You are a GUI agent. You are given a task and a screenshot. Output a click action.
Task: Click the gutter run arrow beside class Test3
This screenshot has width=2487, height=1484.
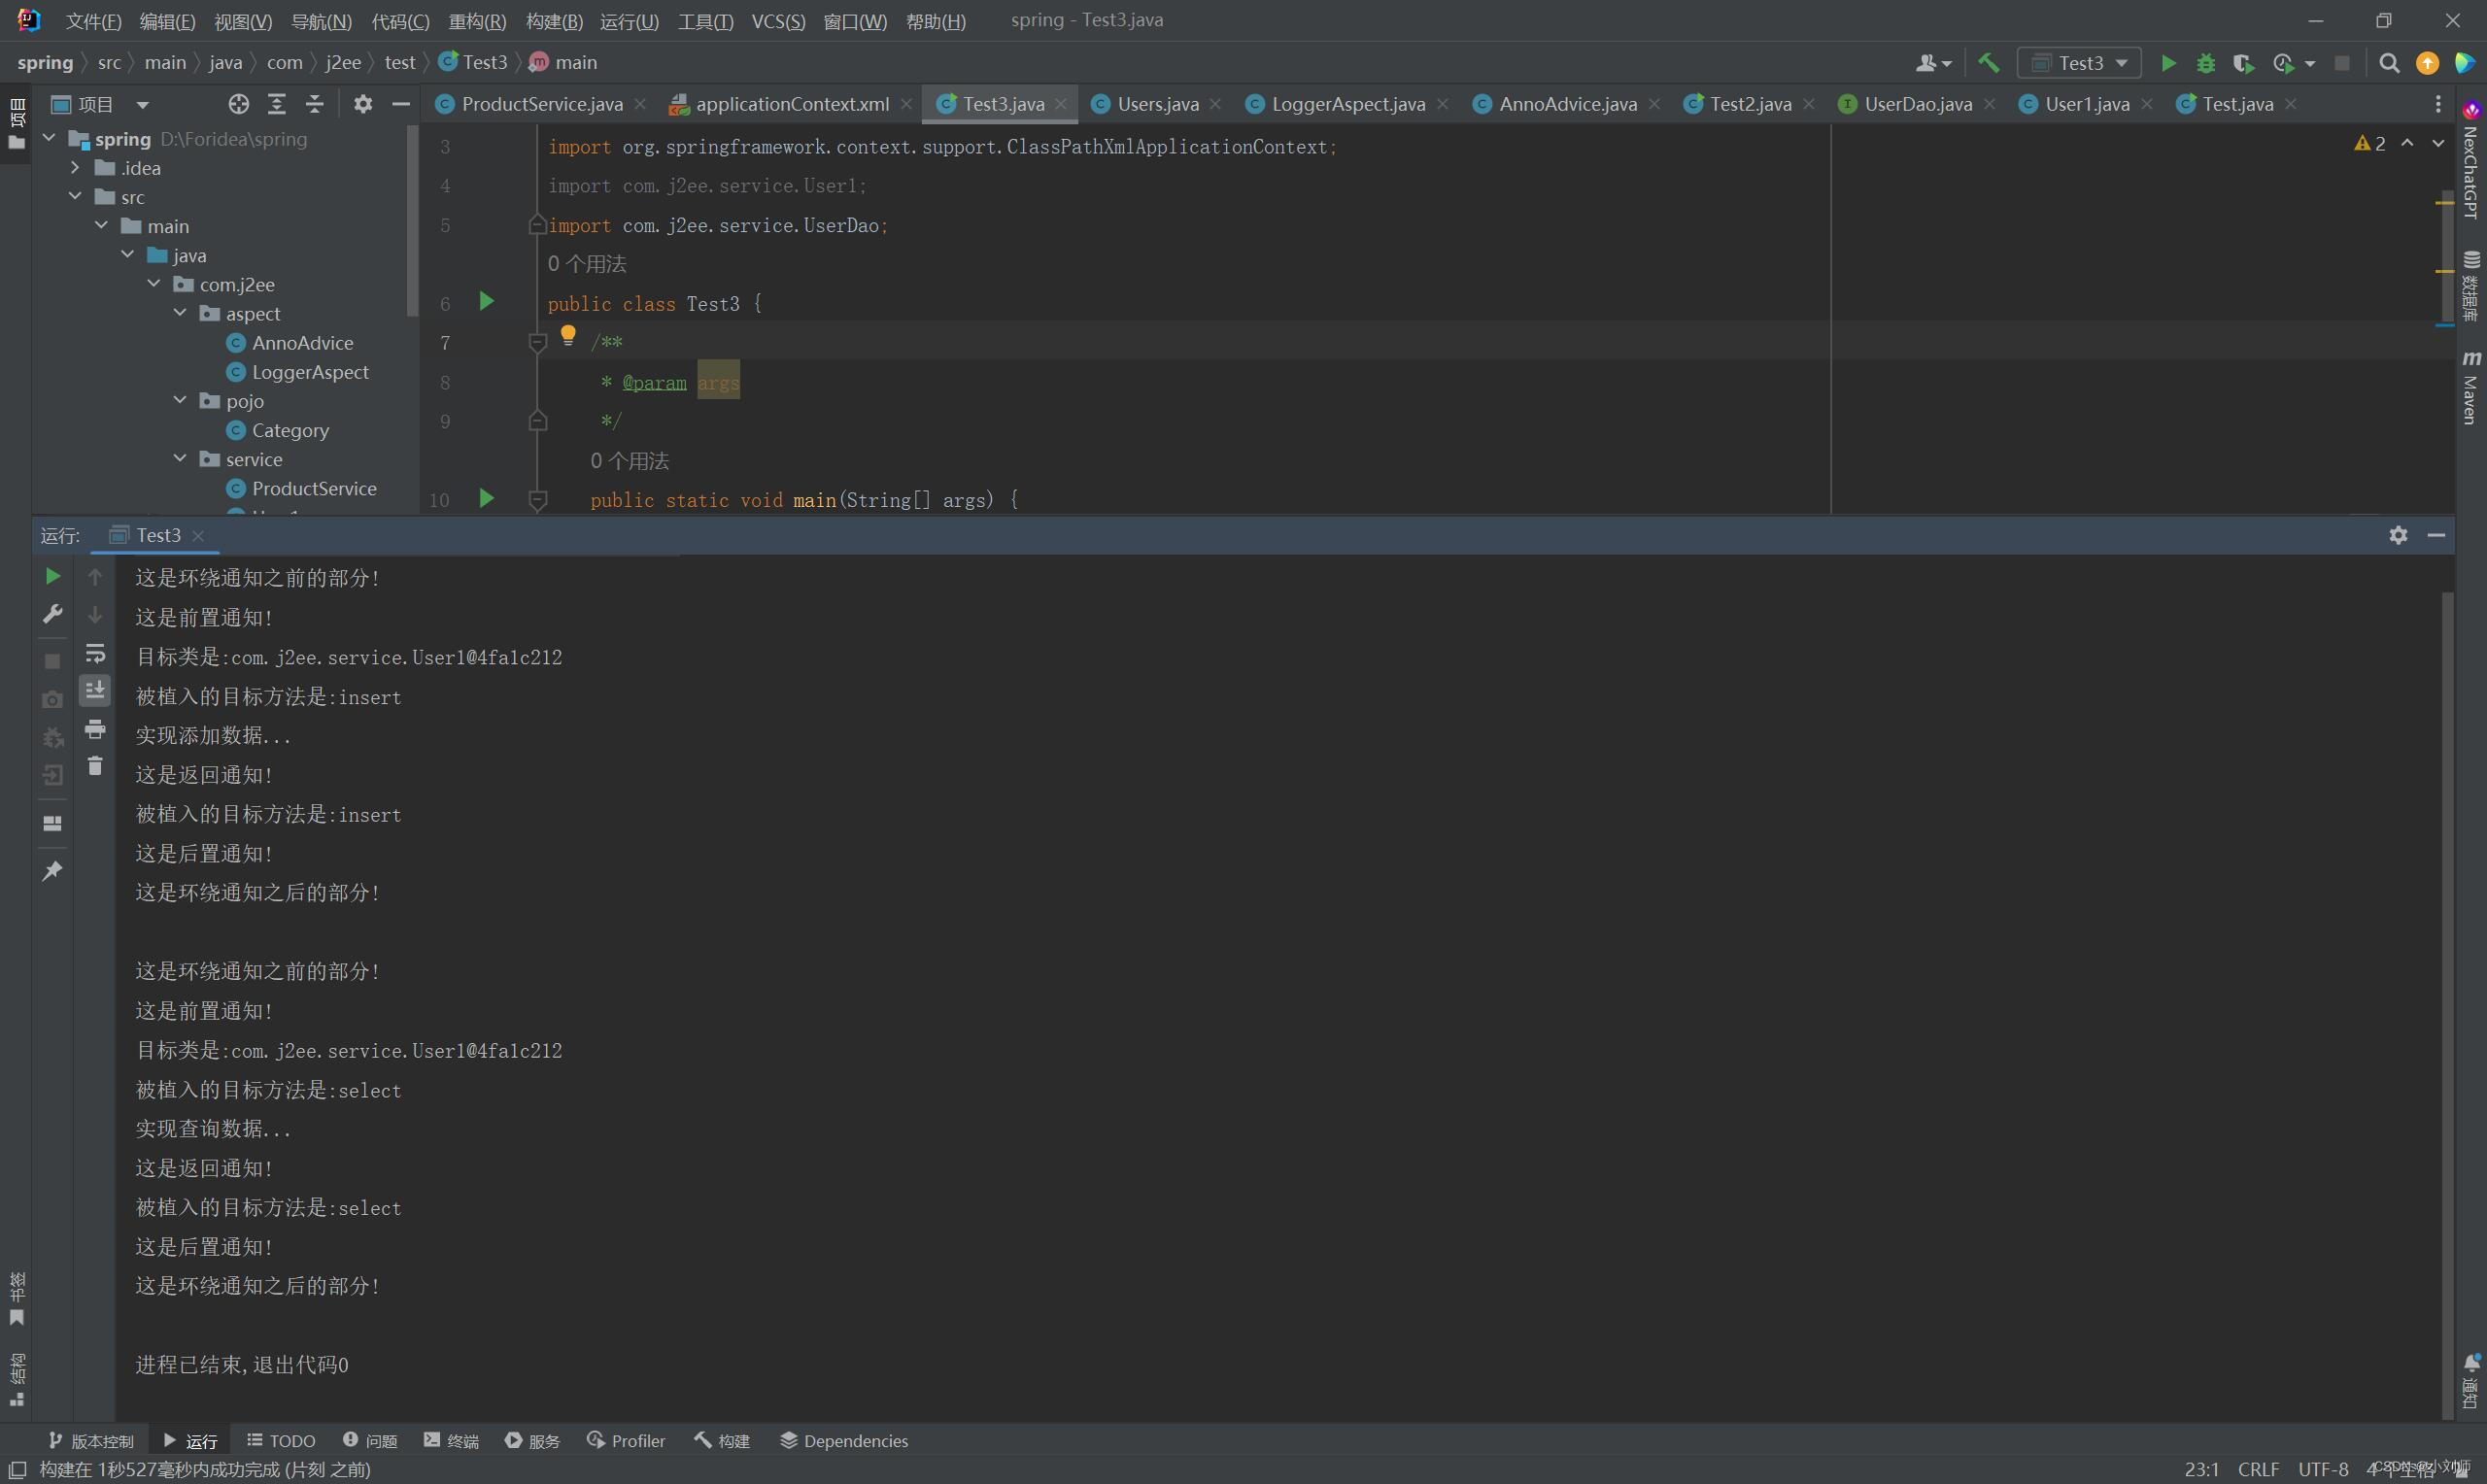487,301
